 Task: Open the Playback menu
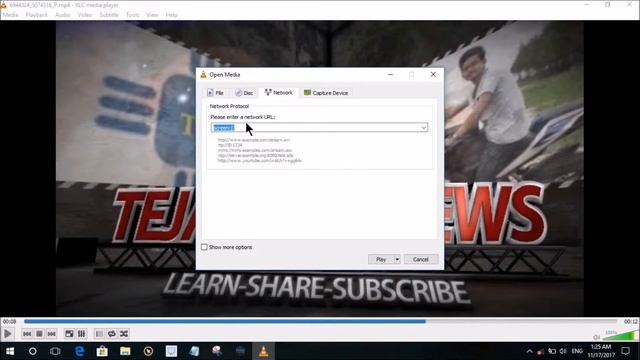[37, 15]
